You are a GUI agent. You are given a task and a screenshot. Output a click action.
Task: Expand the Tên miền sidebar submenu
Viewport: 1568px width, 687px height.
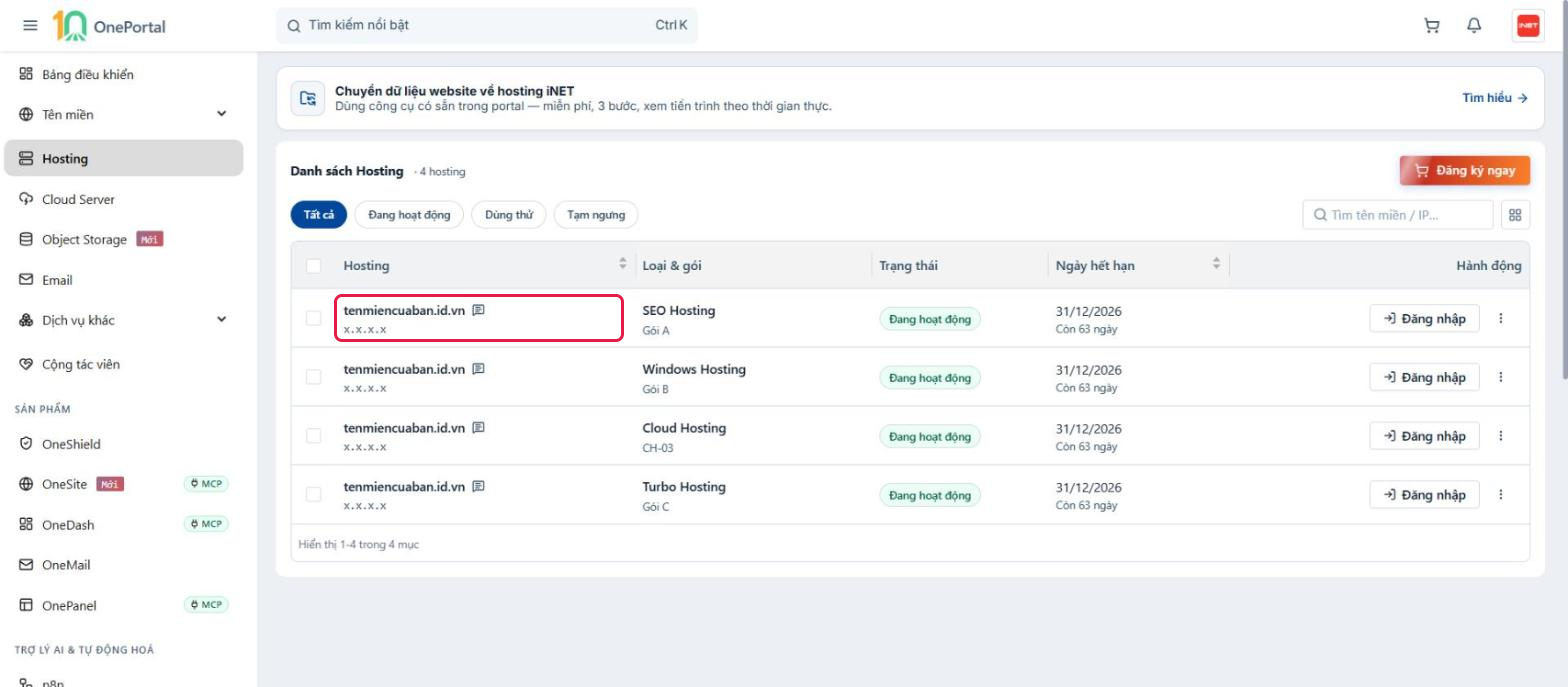(222, 115)
